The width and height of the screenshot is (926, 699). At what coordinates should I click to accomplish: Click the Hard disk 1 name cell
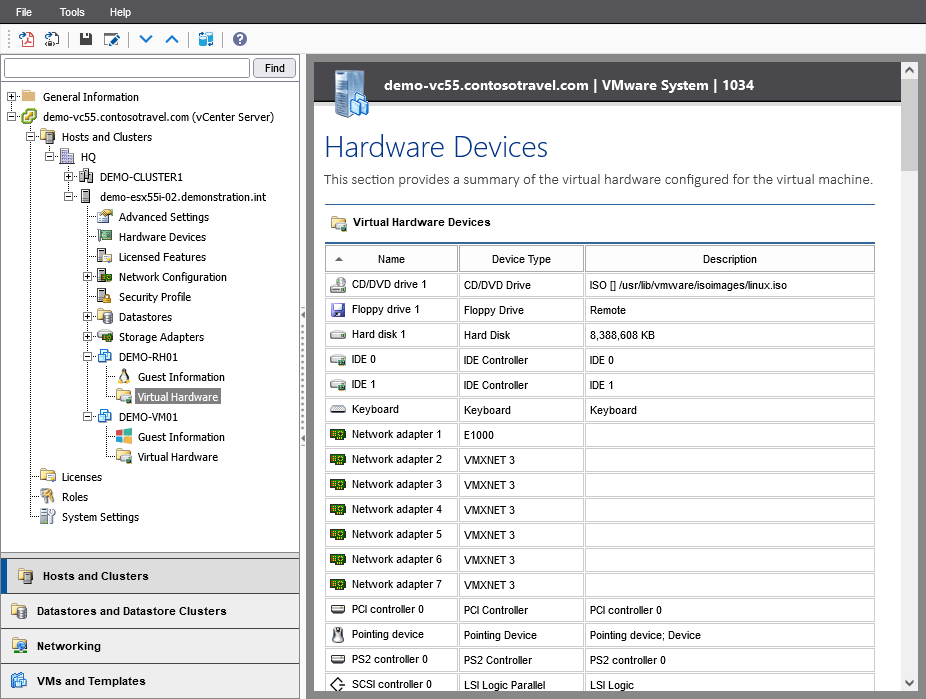[x=391, y=335]
